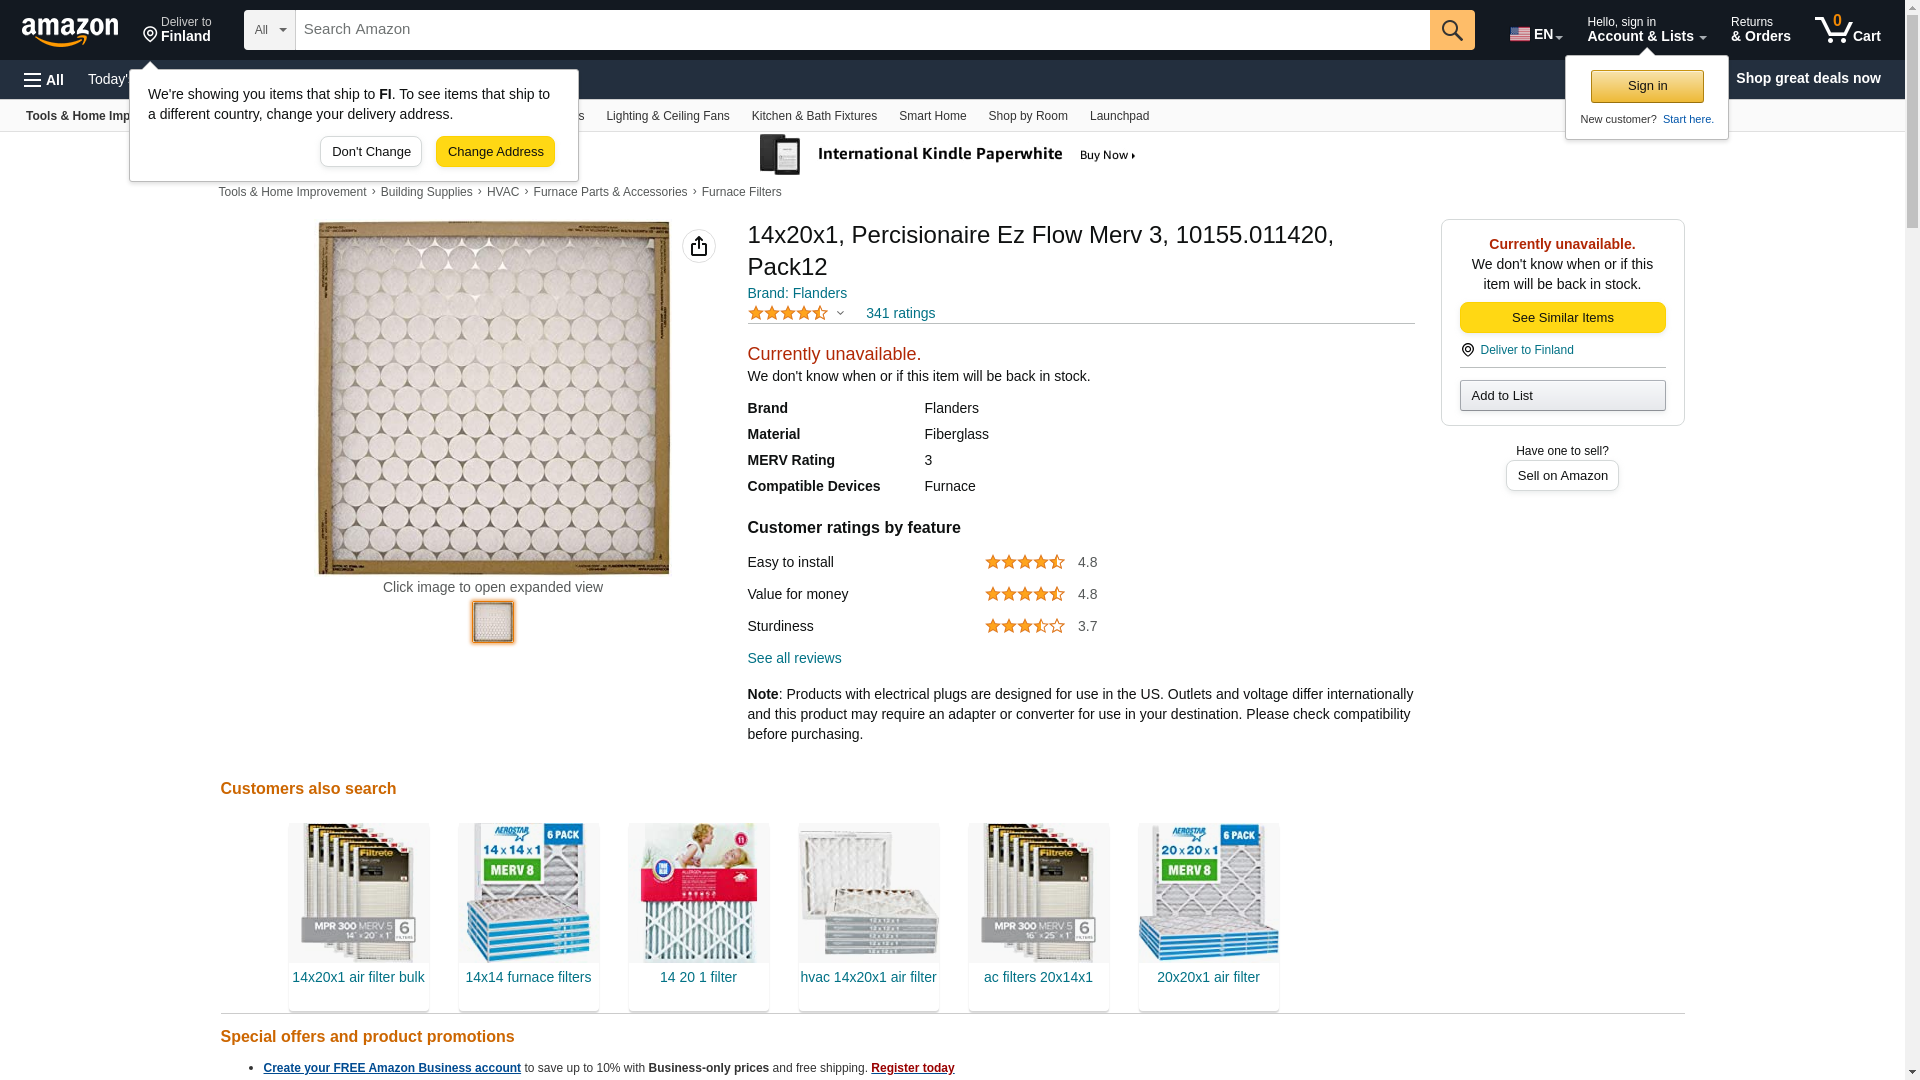Screen dimensions: 1920x1080
Task: Expand the Account & Lists menu
Action: click(x=1645, y=30)
